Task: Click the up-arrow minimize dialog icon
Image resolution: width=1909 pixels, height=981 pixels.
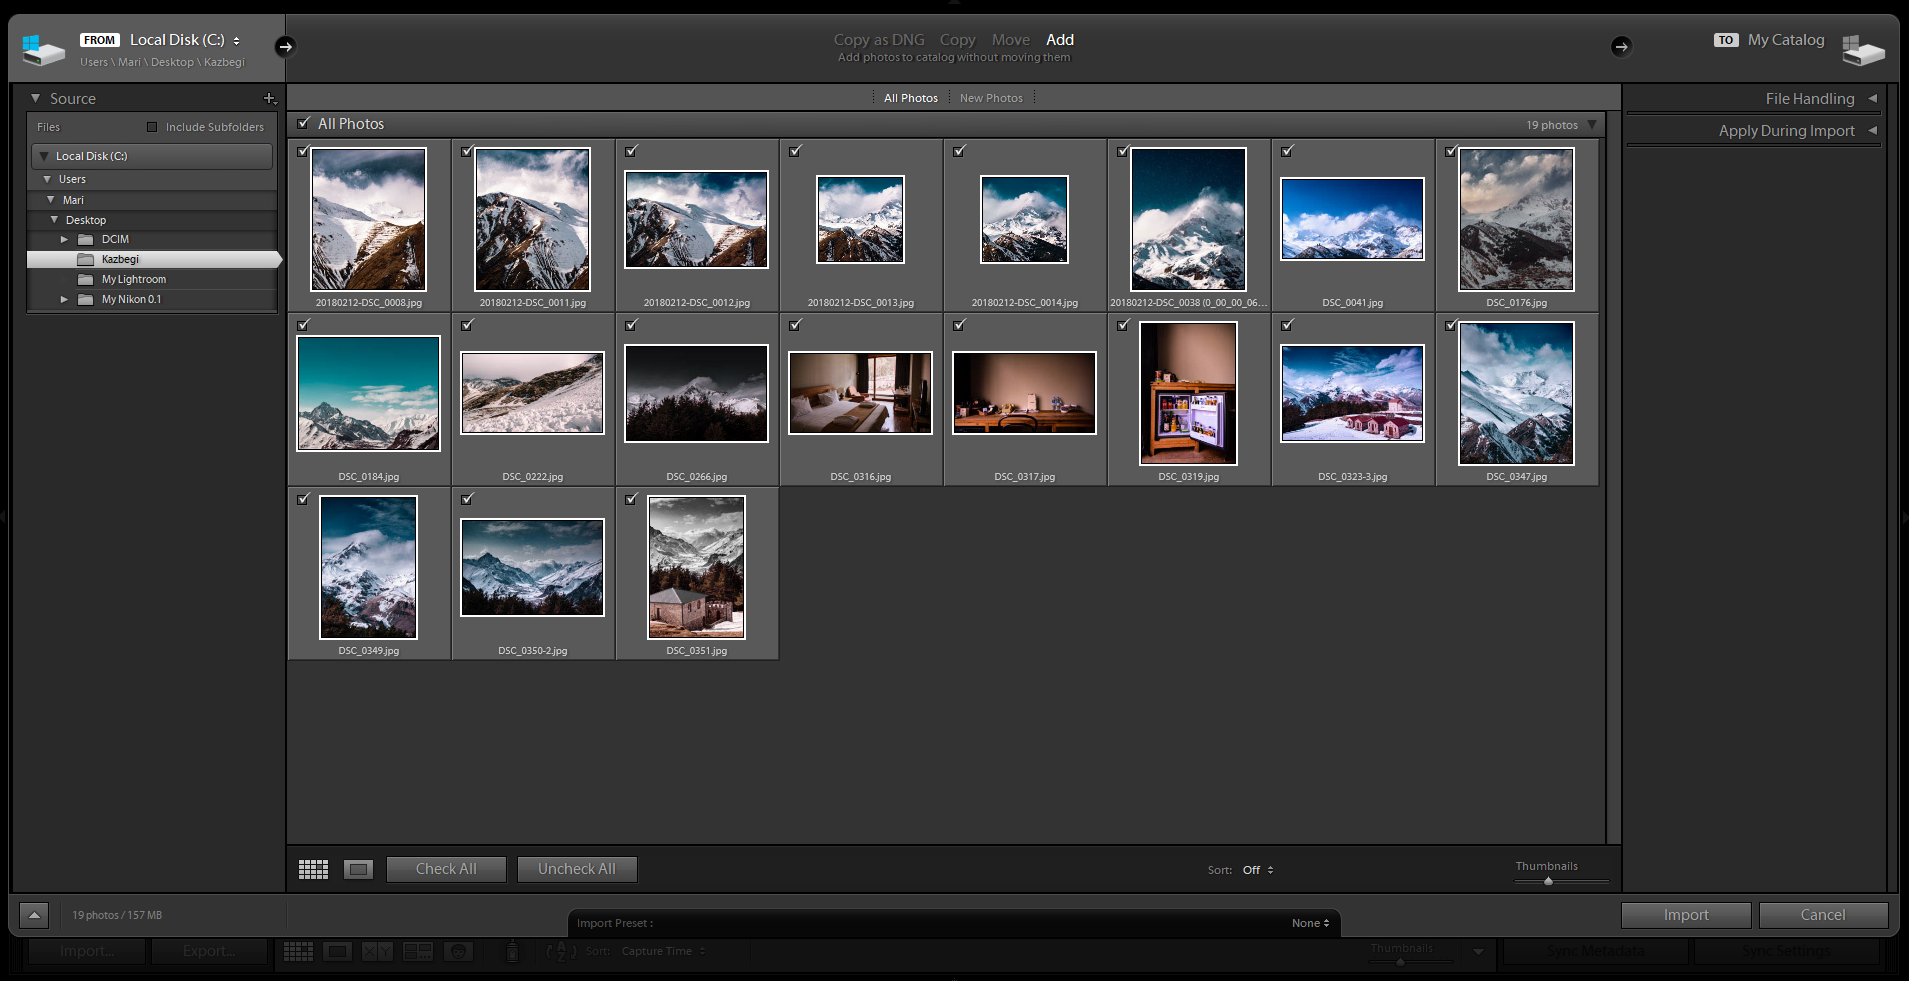Action: pyautogui.click(x=34, y=915)
